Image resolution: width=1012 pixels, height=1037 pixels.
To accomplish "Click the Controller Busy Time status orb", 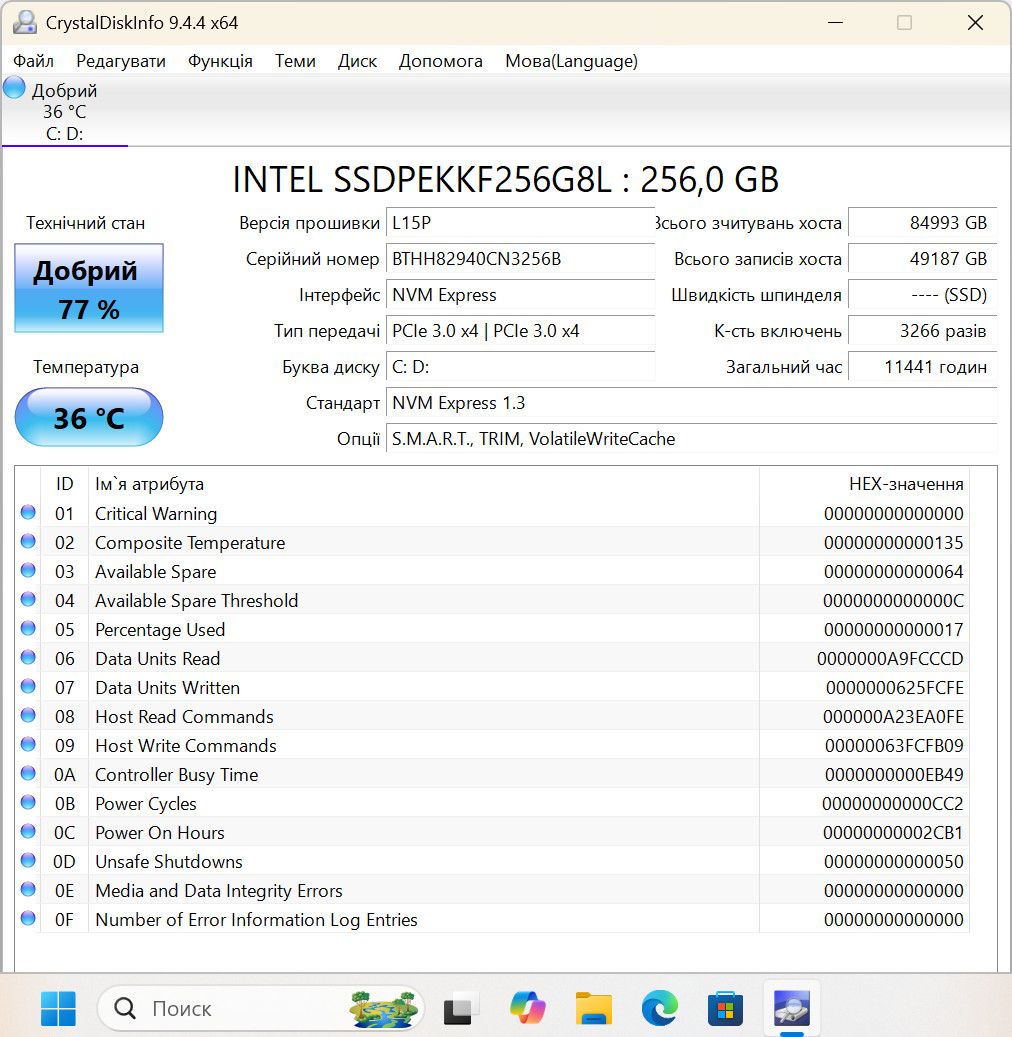I will [x=28, y=774].
